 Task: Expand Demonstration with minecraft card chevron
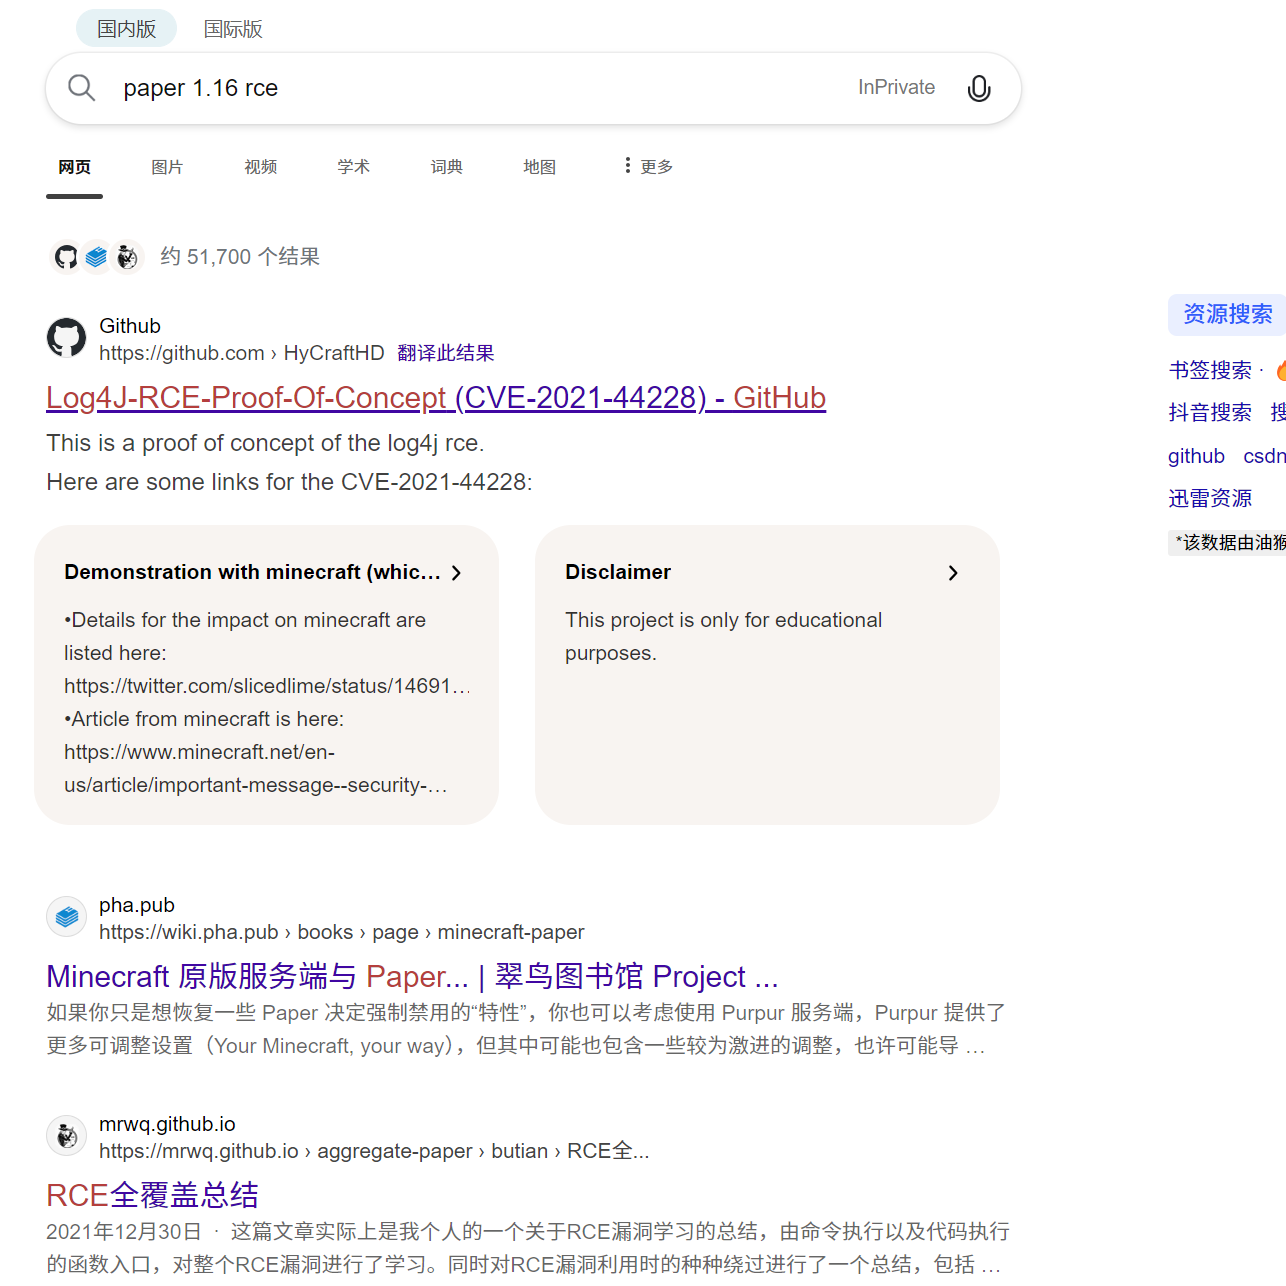(x=456, y=573)
